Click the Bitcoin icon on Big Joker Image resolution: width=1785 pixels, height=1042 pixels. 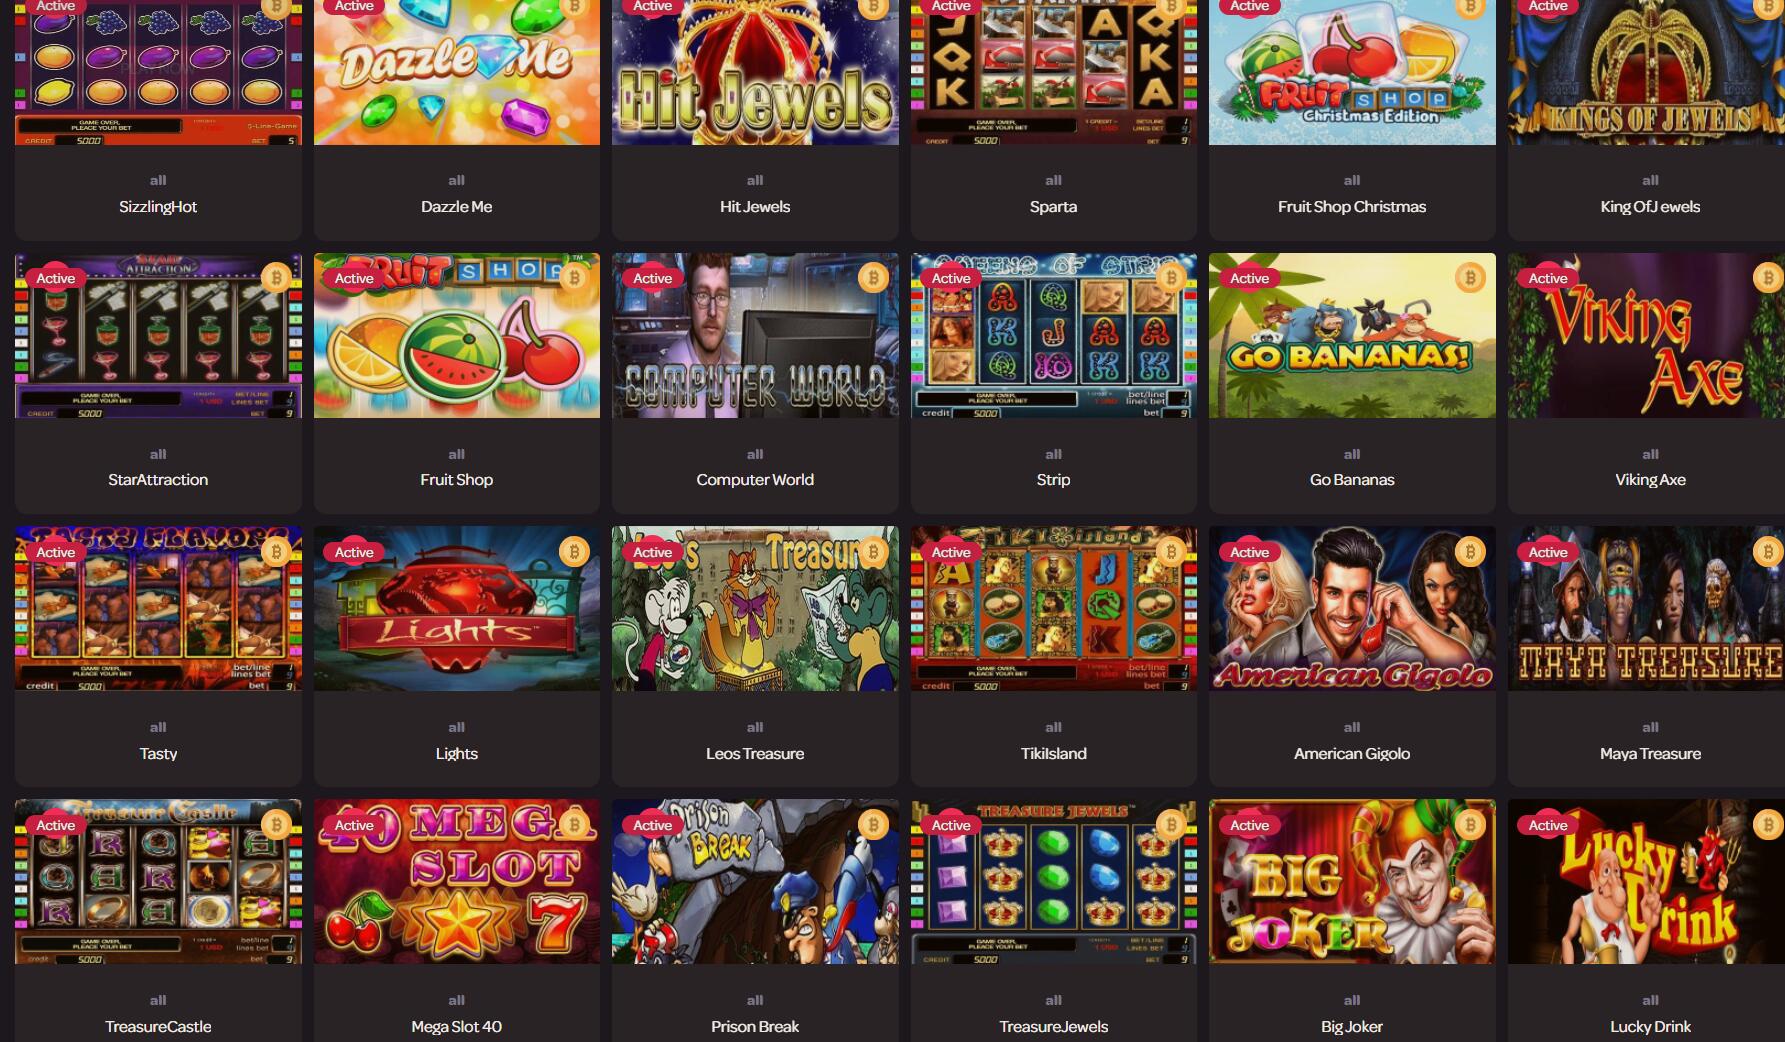pos(1469,824)
